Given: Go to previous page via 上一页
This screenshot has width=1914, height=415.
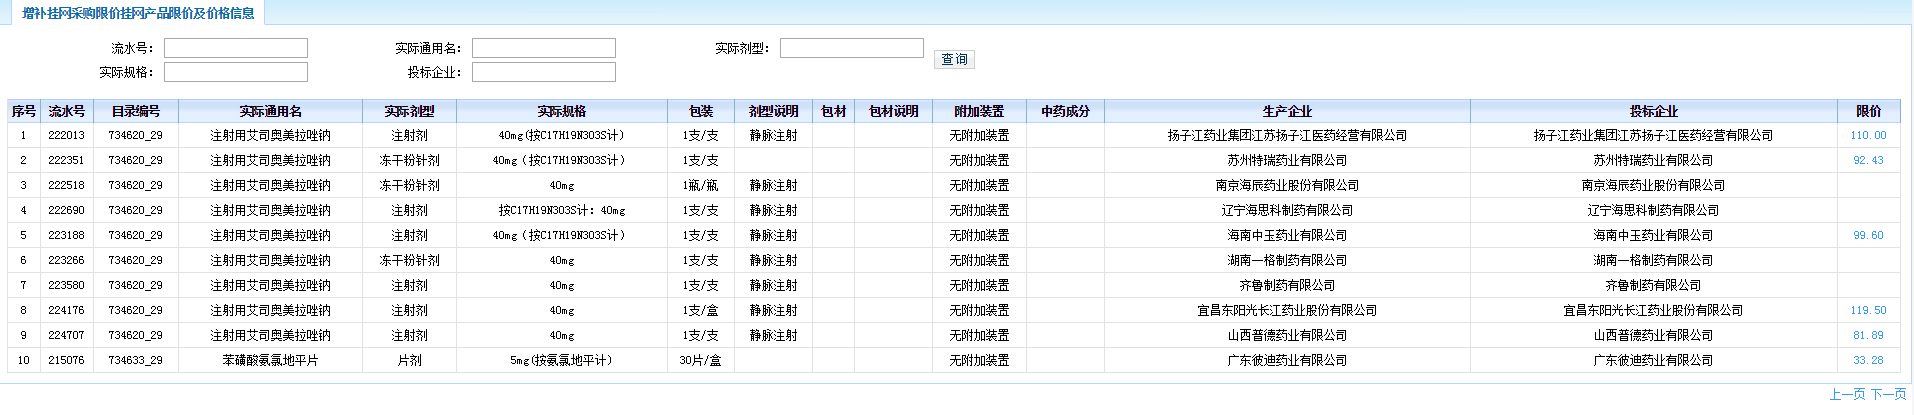Looking at the screenshot, I should coord(1847,394).
